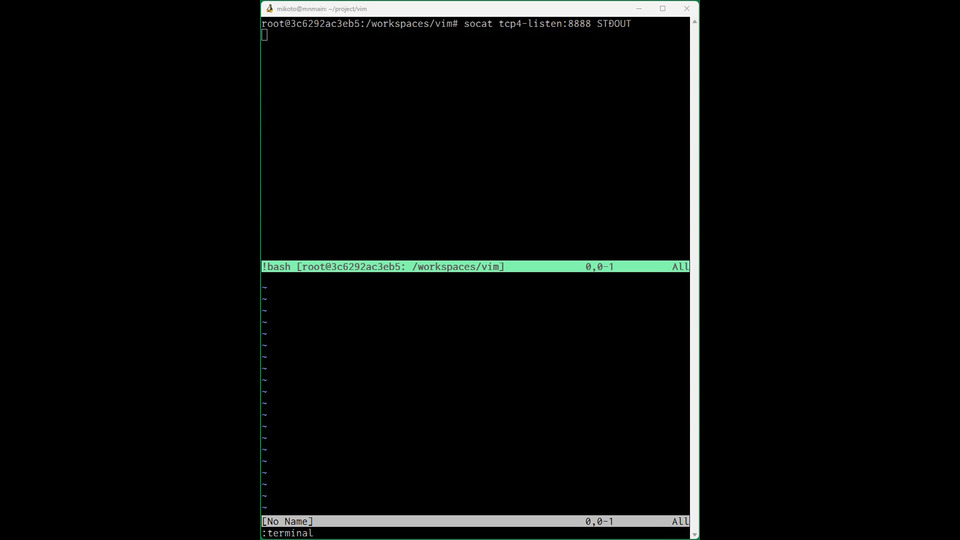Click the Linux penguin icon in title bar
This screenshot has width=960, height=540.
click(x=269, y=9)
